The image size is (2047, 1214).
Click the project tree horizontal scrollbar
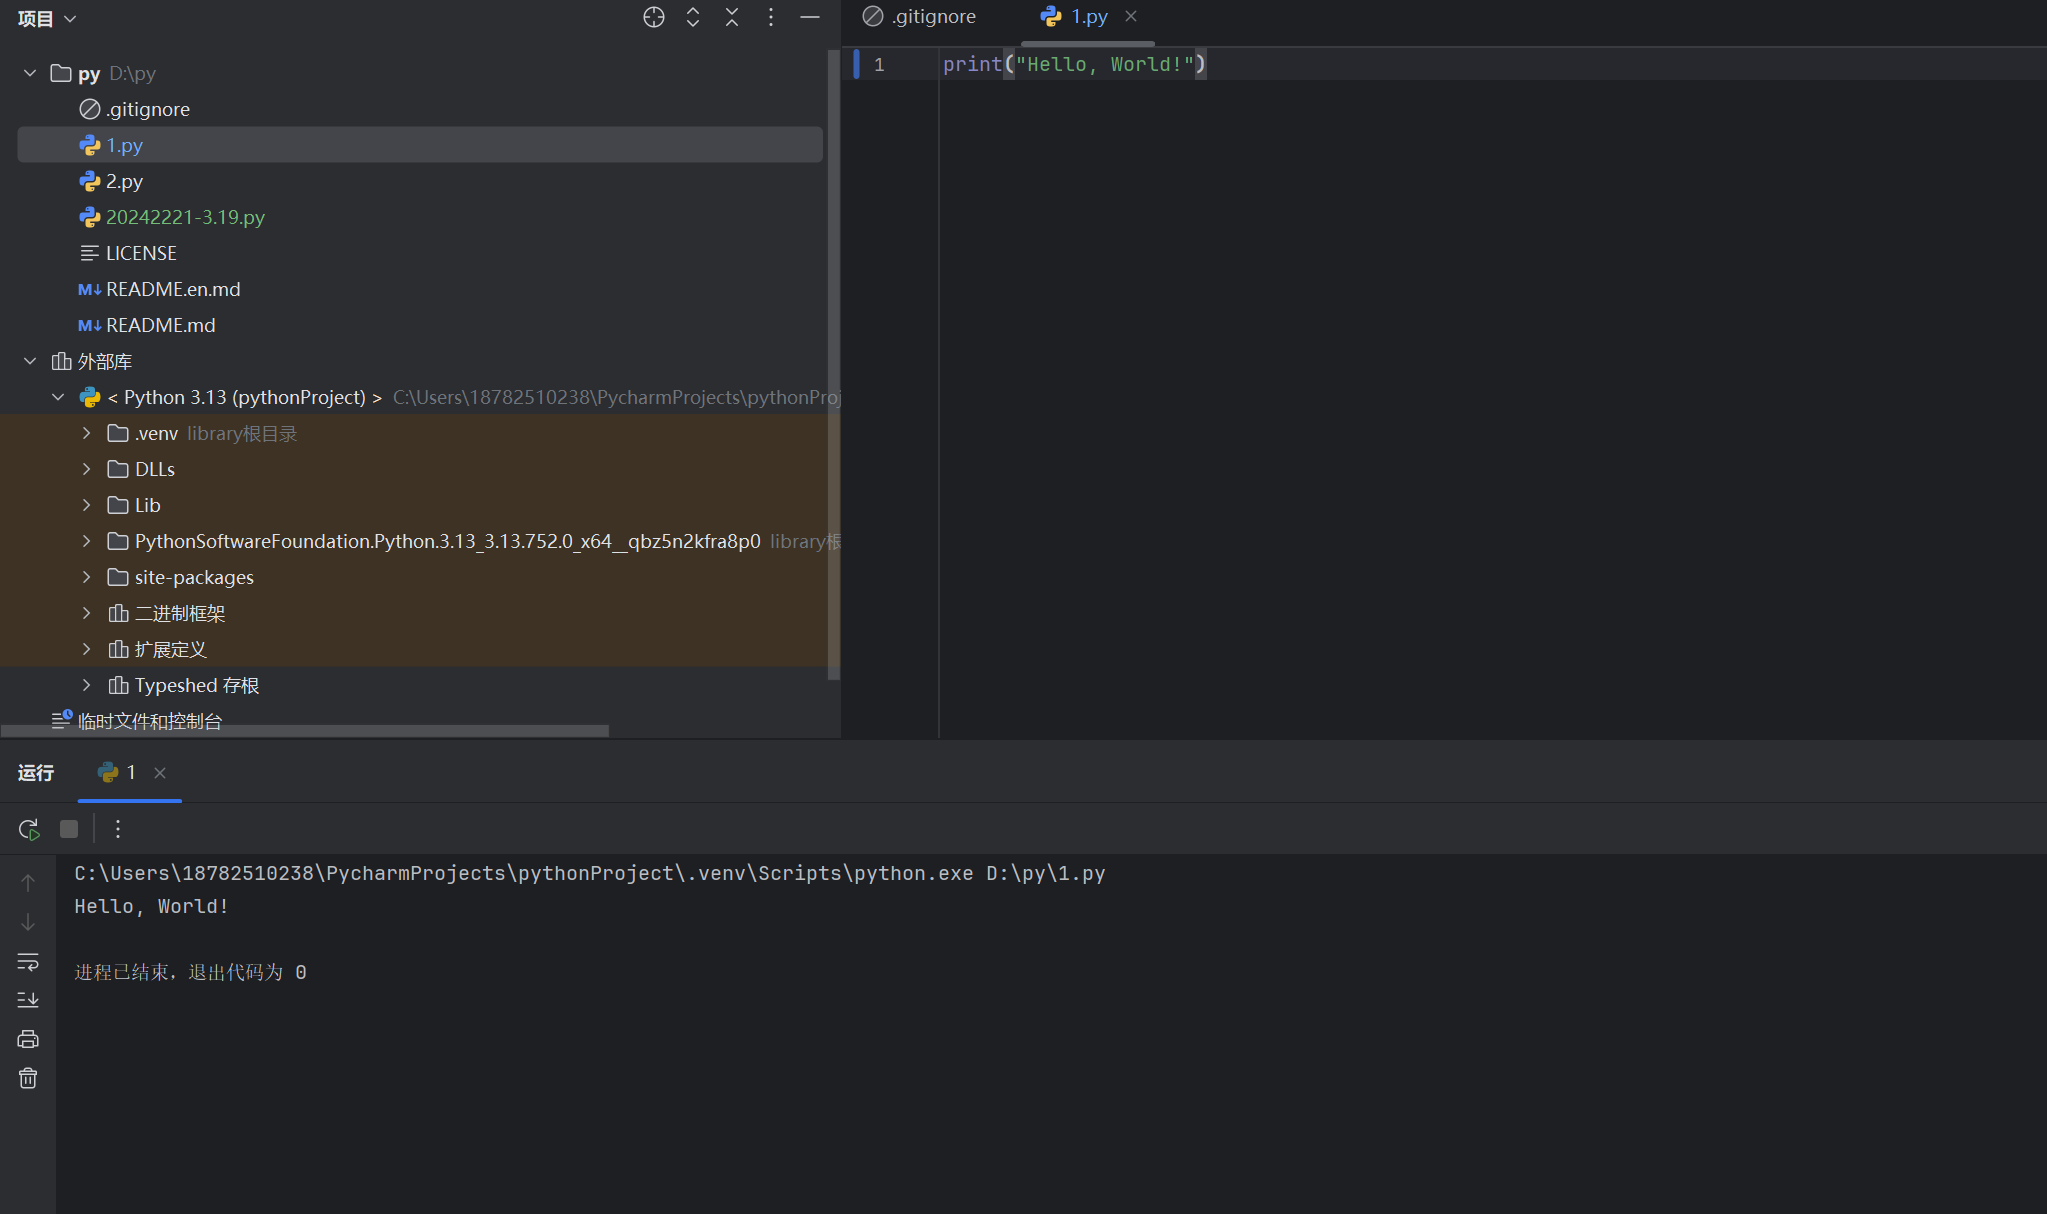tap(305, 731)
